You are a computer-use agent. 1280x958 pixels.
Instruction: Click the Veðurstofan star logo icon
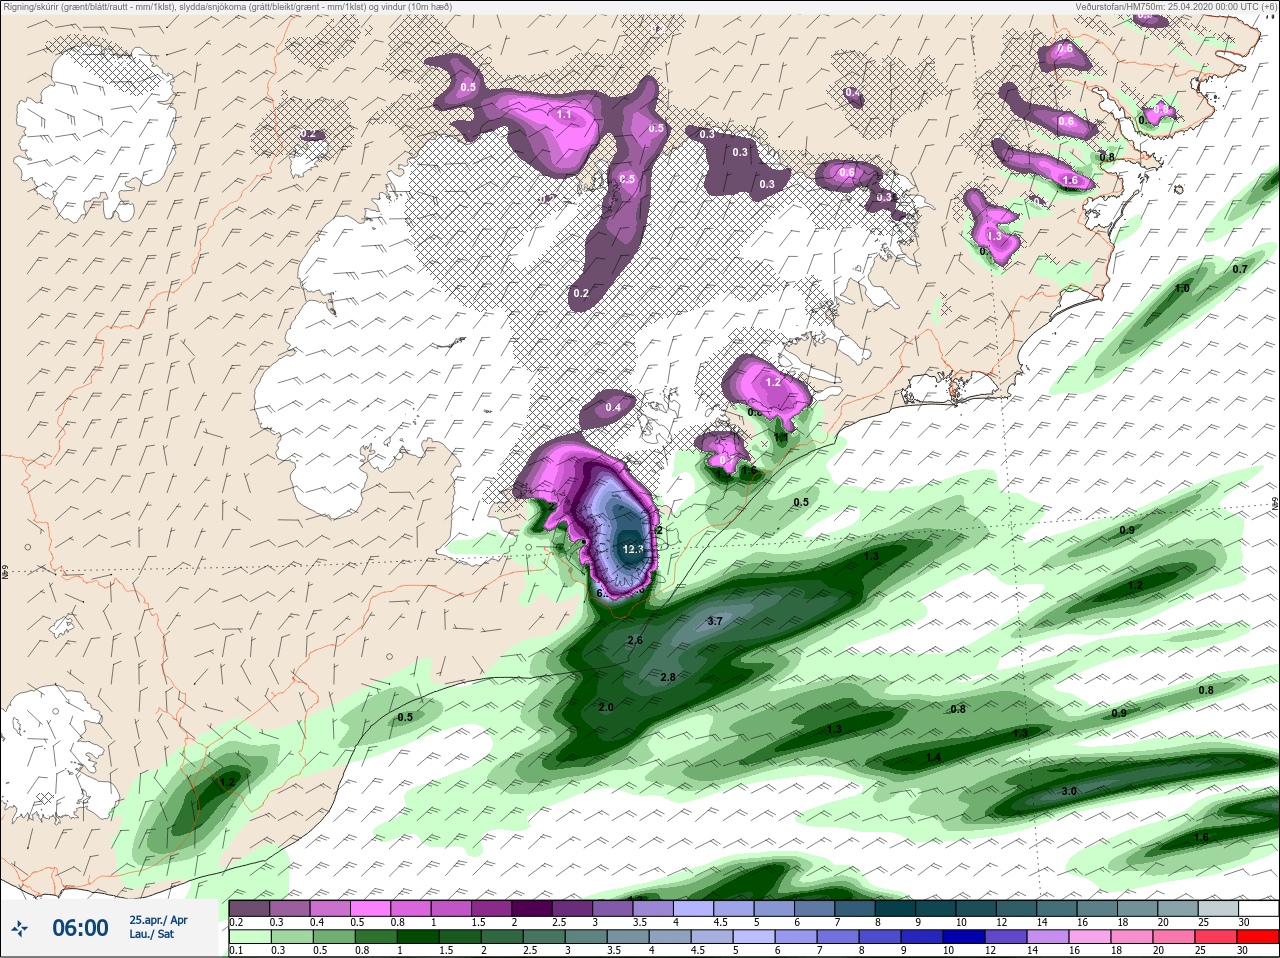20,929
